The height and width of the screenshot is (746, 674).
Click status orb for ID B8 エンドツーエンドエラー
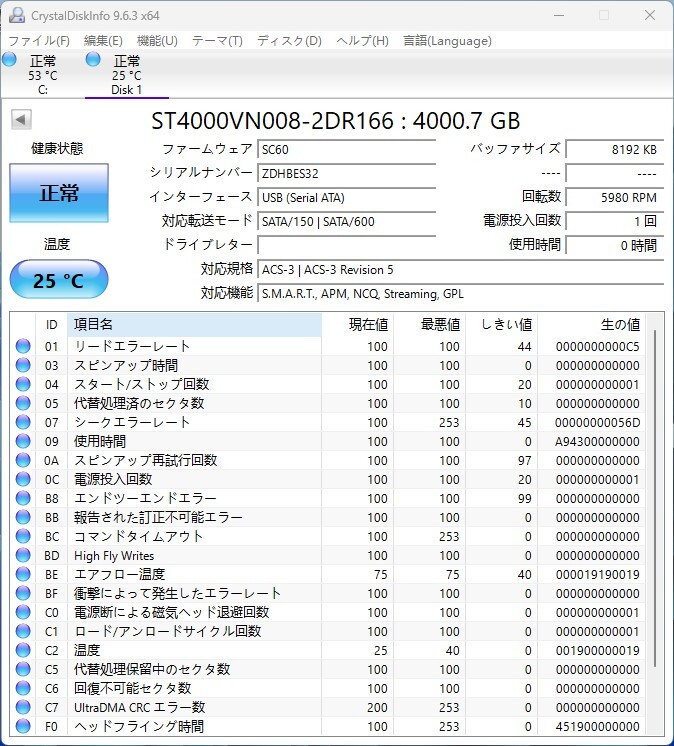(x=23, y=499)
